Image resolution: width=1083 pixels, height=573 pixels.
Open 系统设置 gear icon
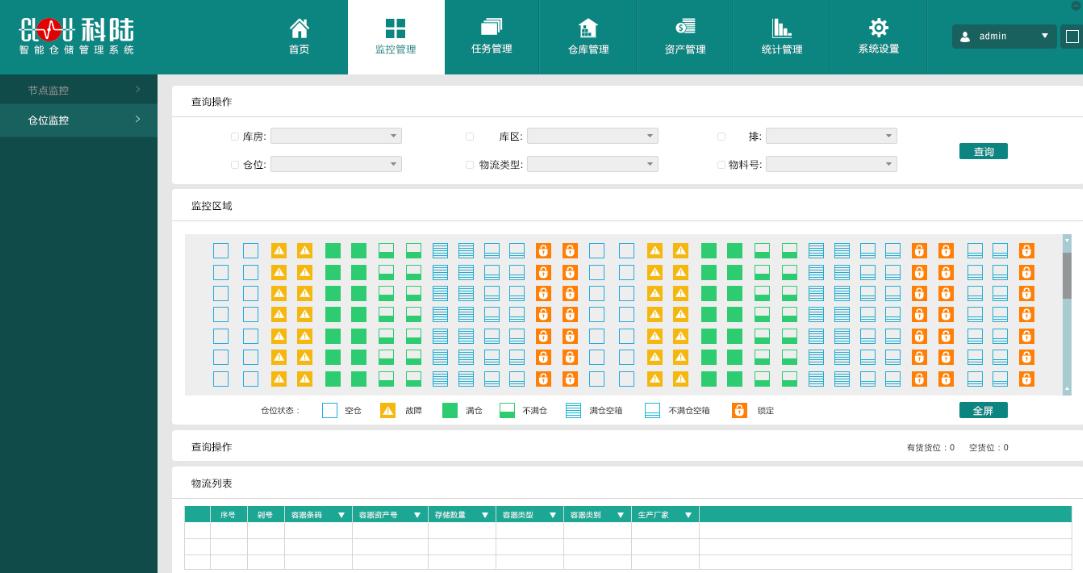point(878,29)
